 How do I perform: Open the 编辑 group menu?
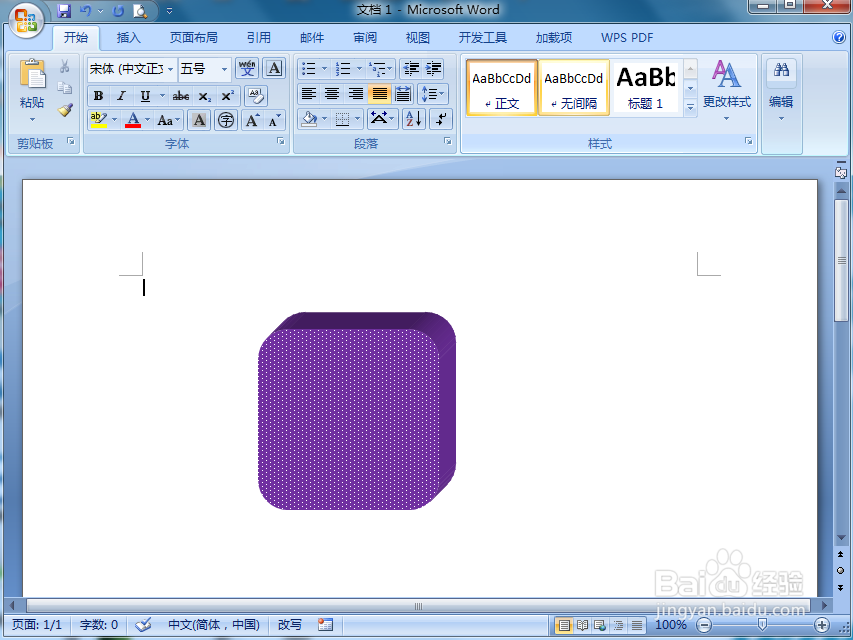coord(781,90)
